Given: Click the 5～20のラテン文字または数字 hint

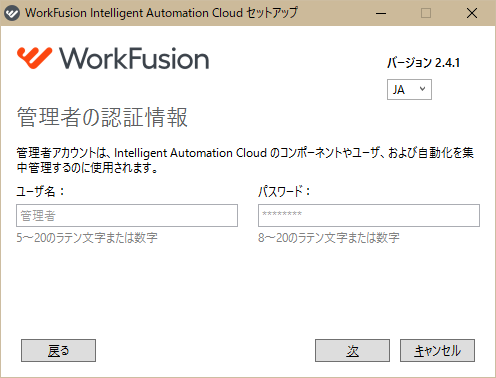Looking at the screenshot, I should [x=87, y=238].
